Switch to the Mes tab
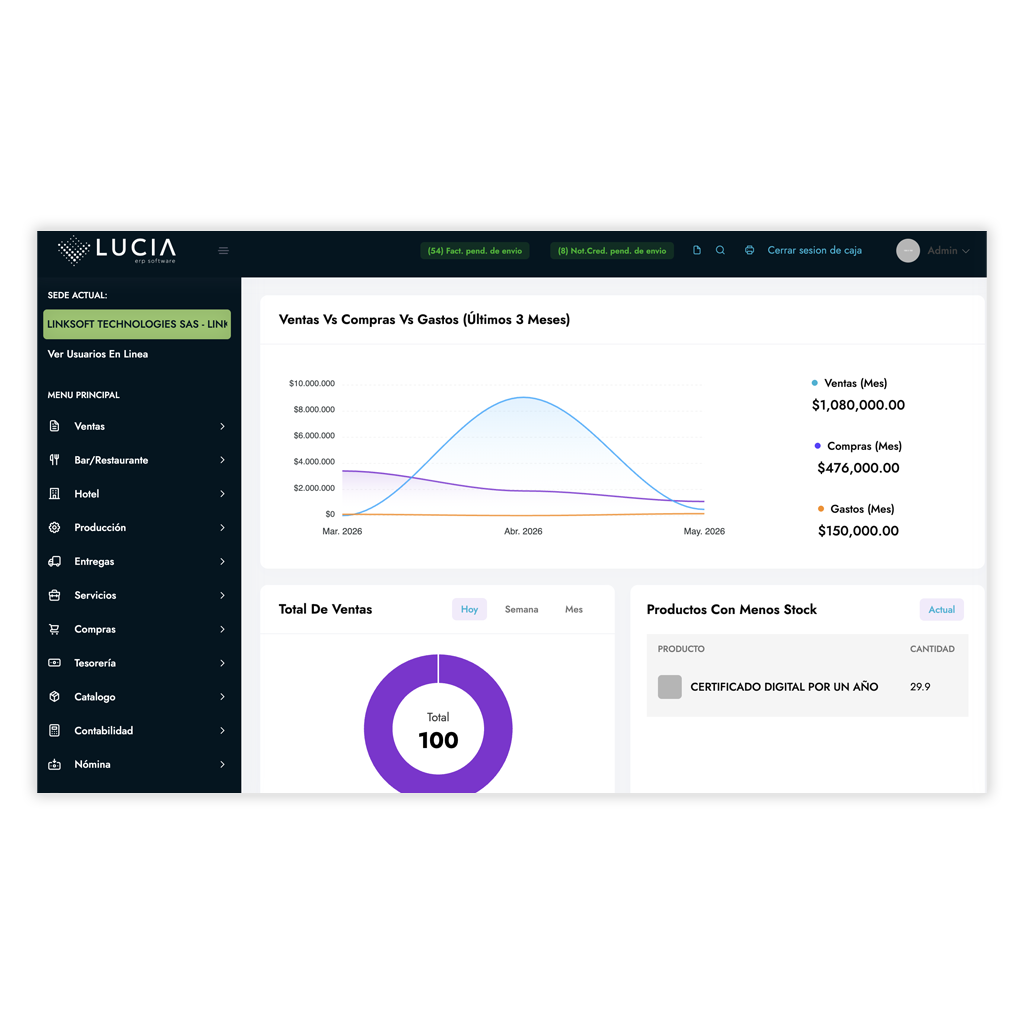 click(x=574, y=609)
